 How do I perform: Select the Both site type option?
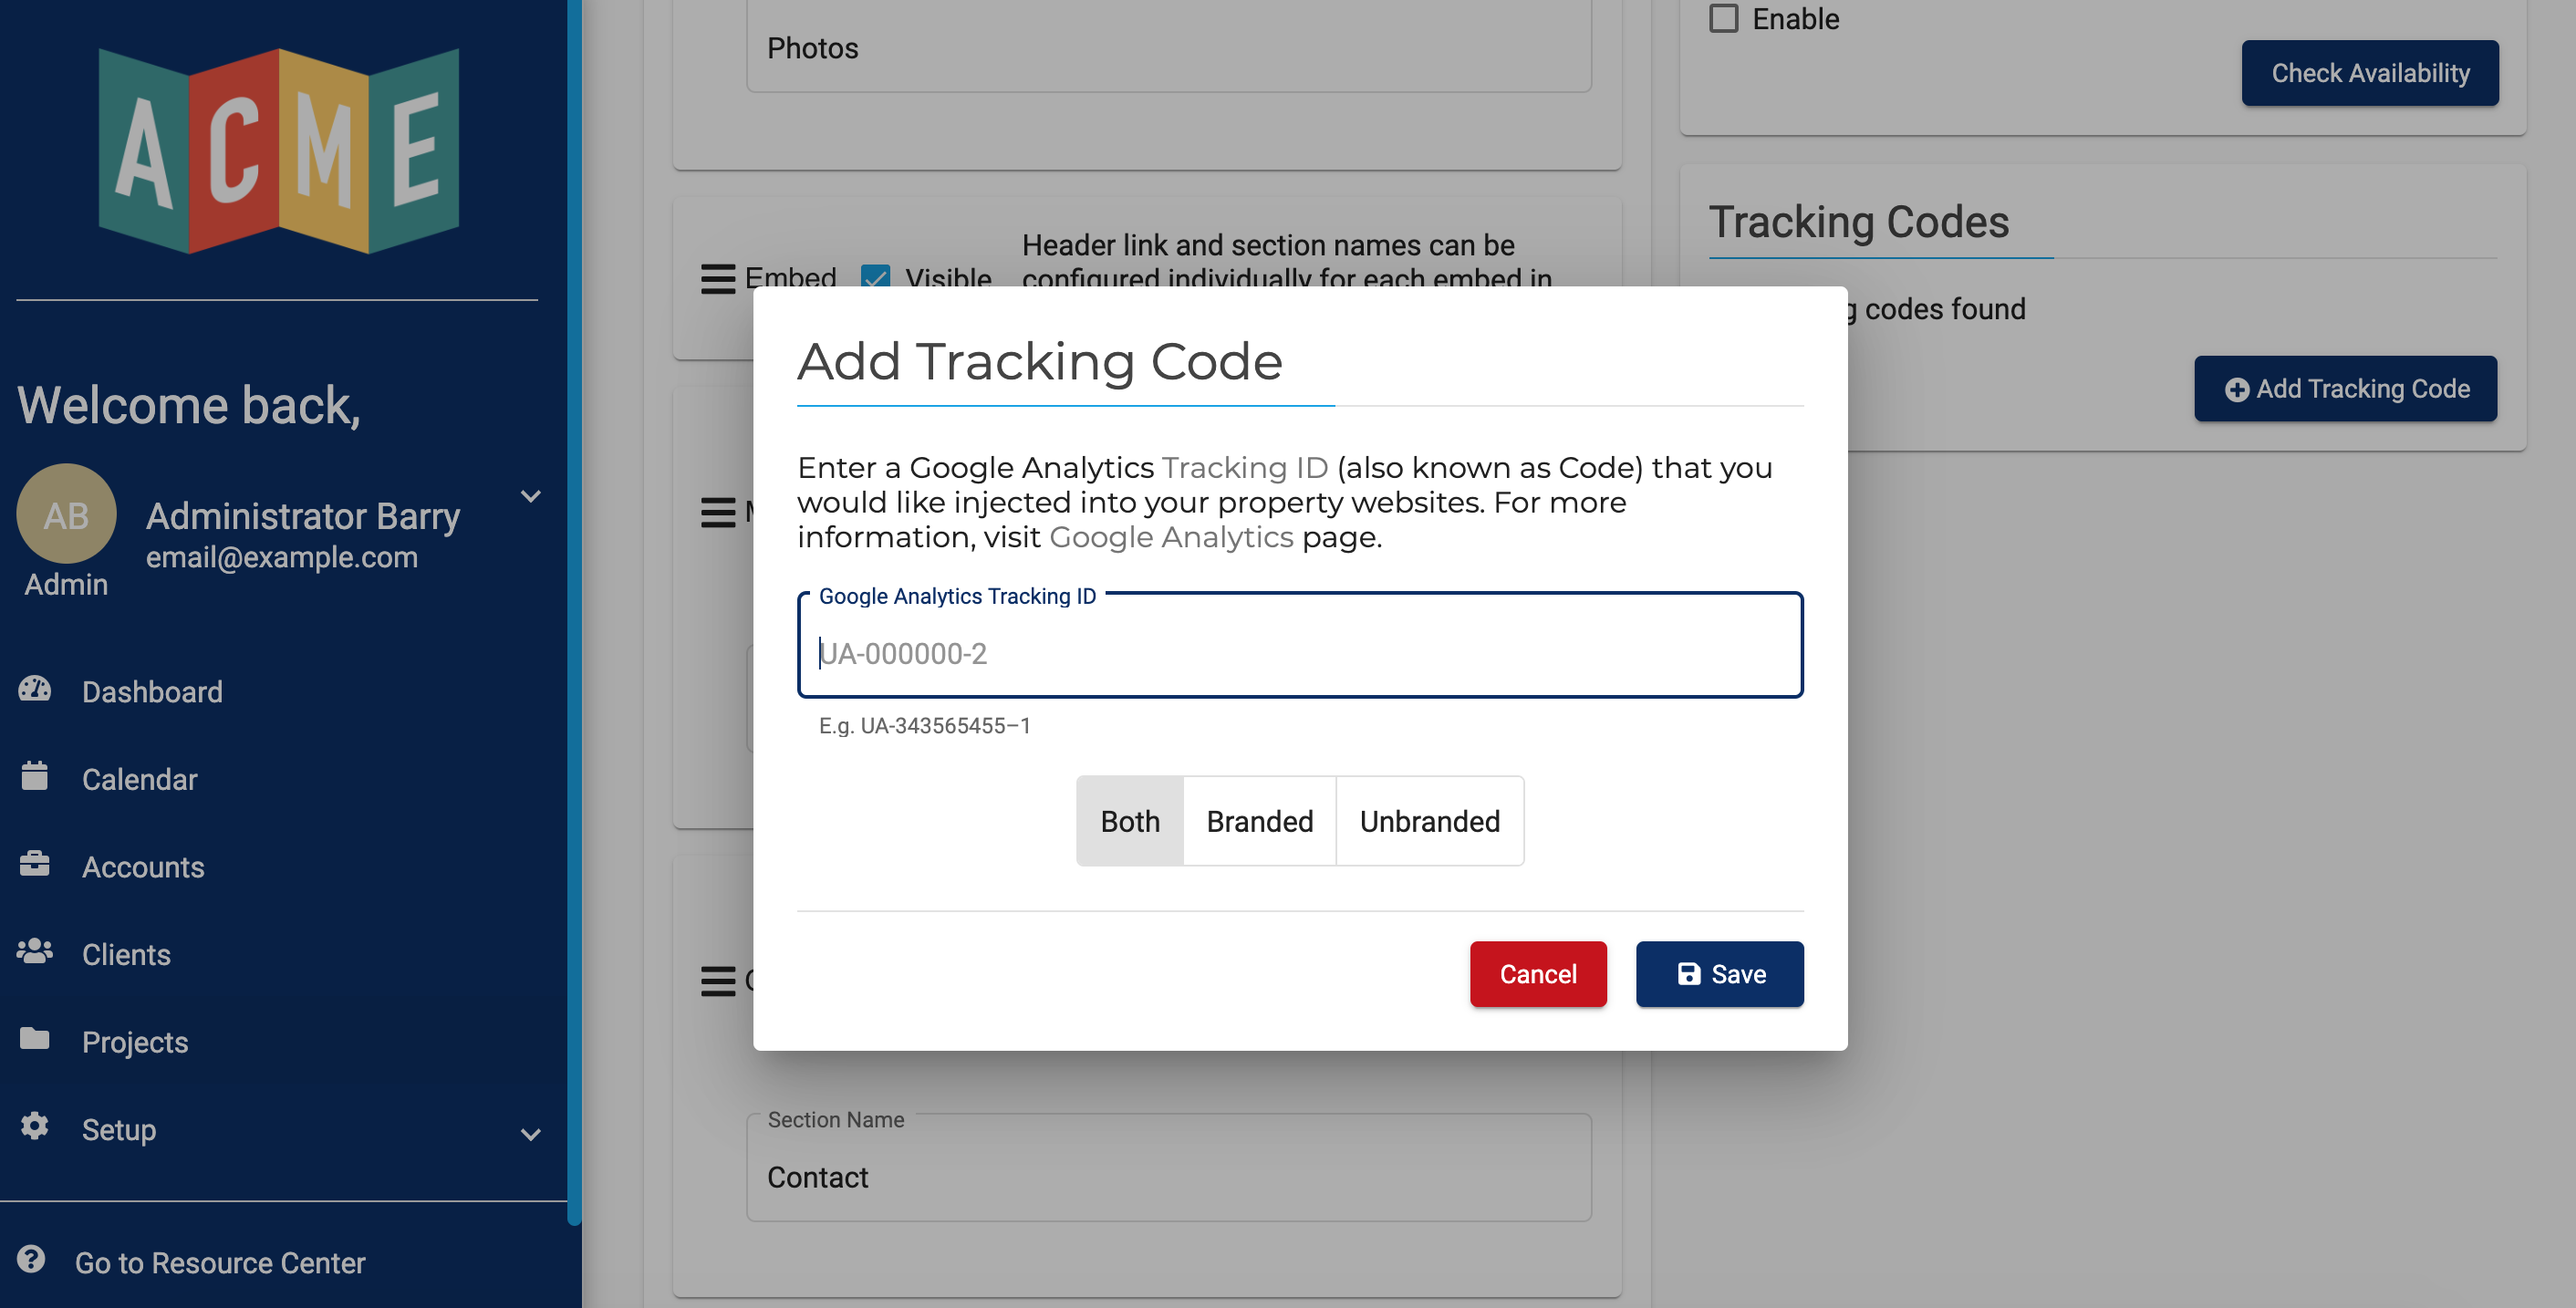(1129, 819)
